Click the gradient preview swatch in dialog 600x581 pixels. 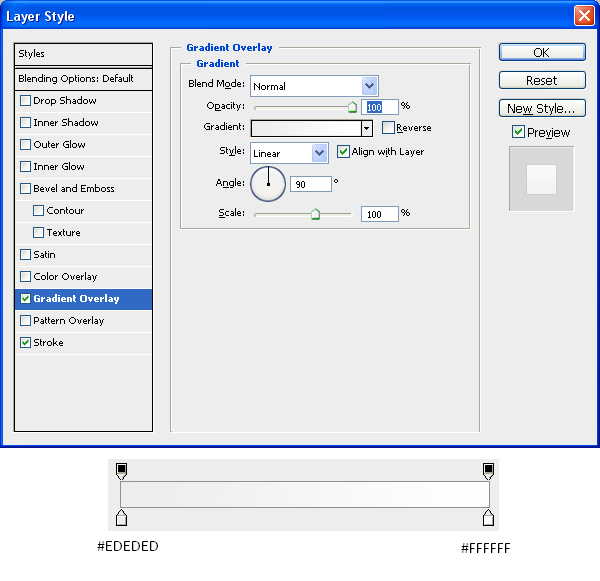point(306,128)
